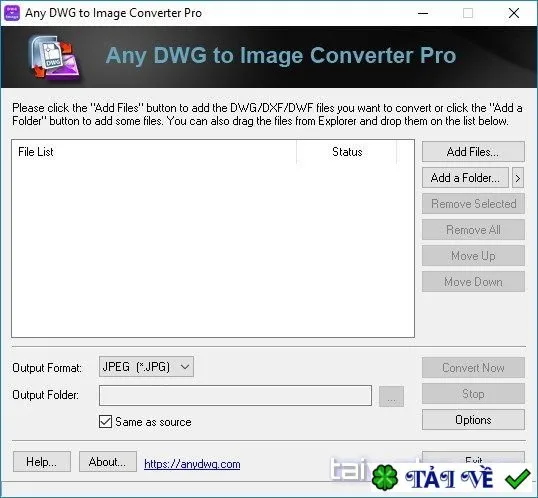Close the Any DWG to Image Converter window
The width and height of the screenshot is (538, 498).
tap(514, 13)
